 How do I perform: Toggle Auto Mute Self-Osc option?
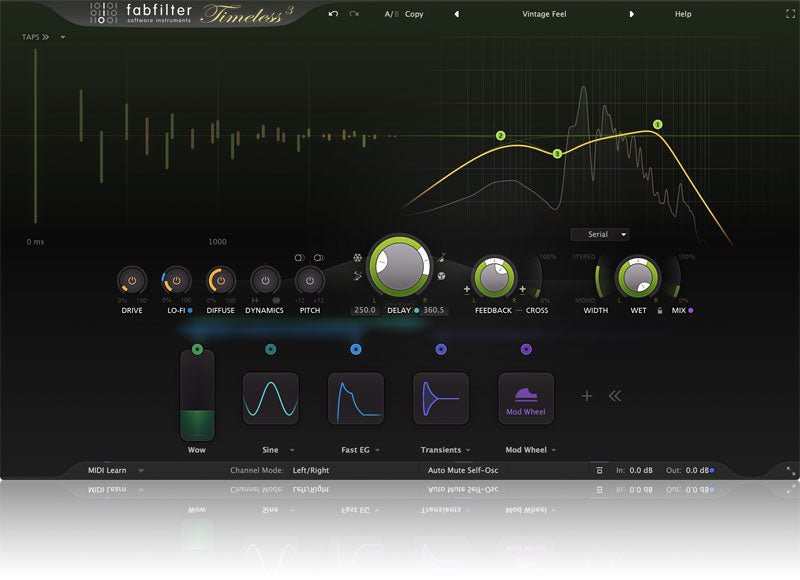point(463,470)
